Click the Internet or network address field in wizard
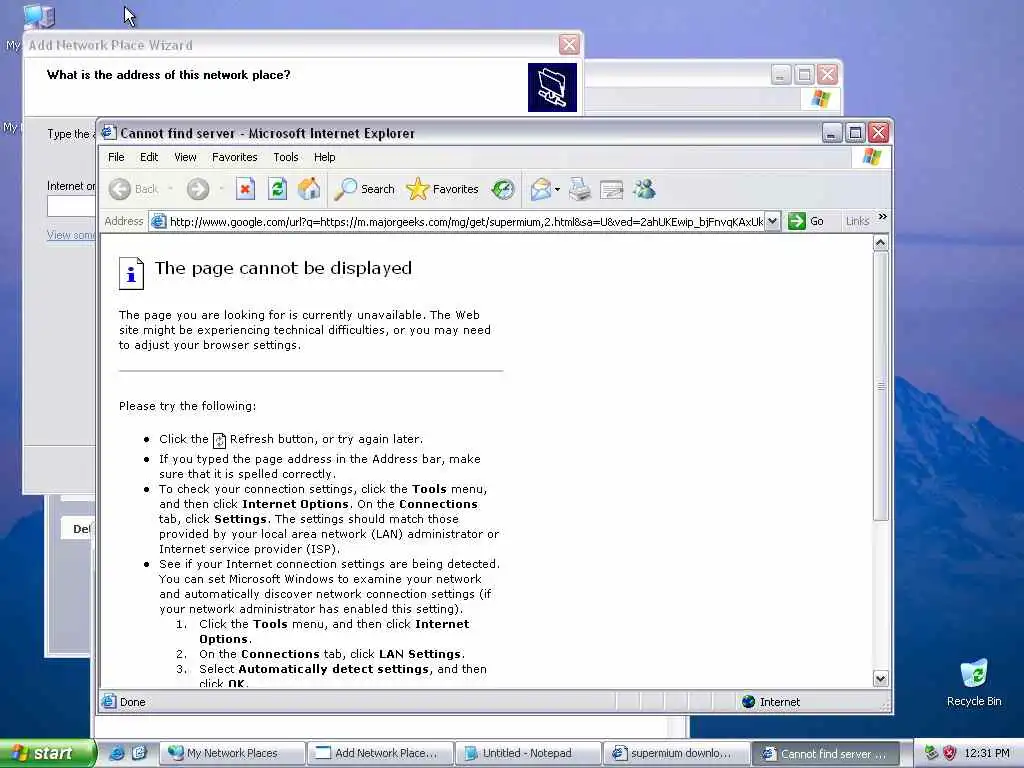The width and height of the screenshot is (1024, 768). (71, 206)
